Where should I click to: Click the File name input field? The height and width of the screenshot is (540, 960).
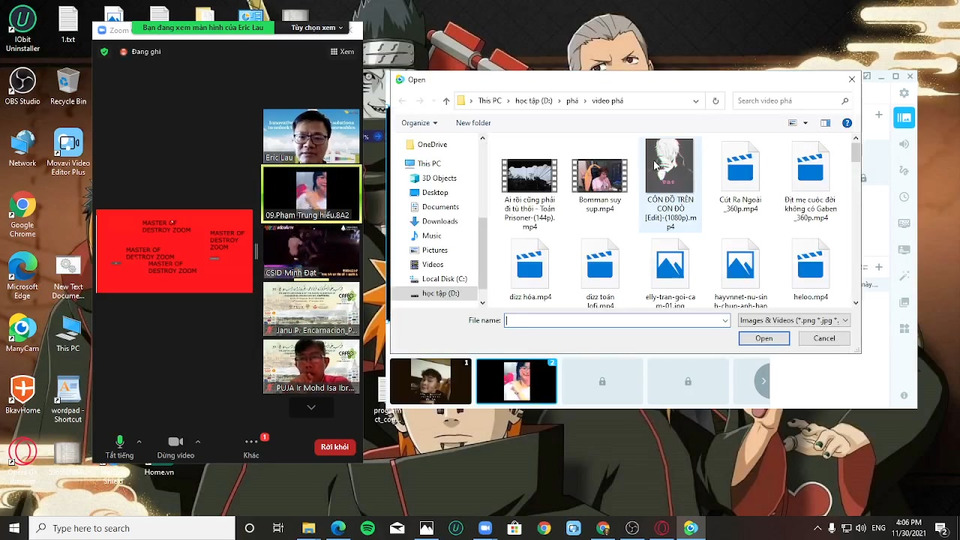tap(612, 320)
